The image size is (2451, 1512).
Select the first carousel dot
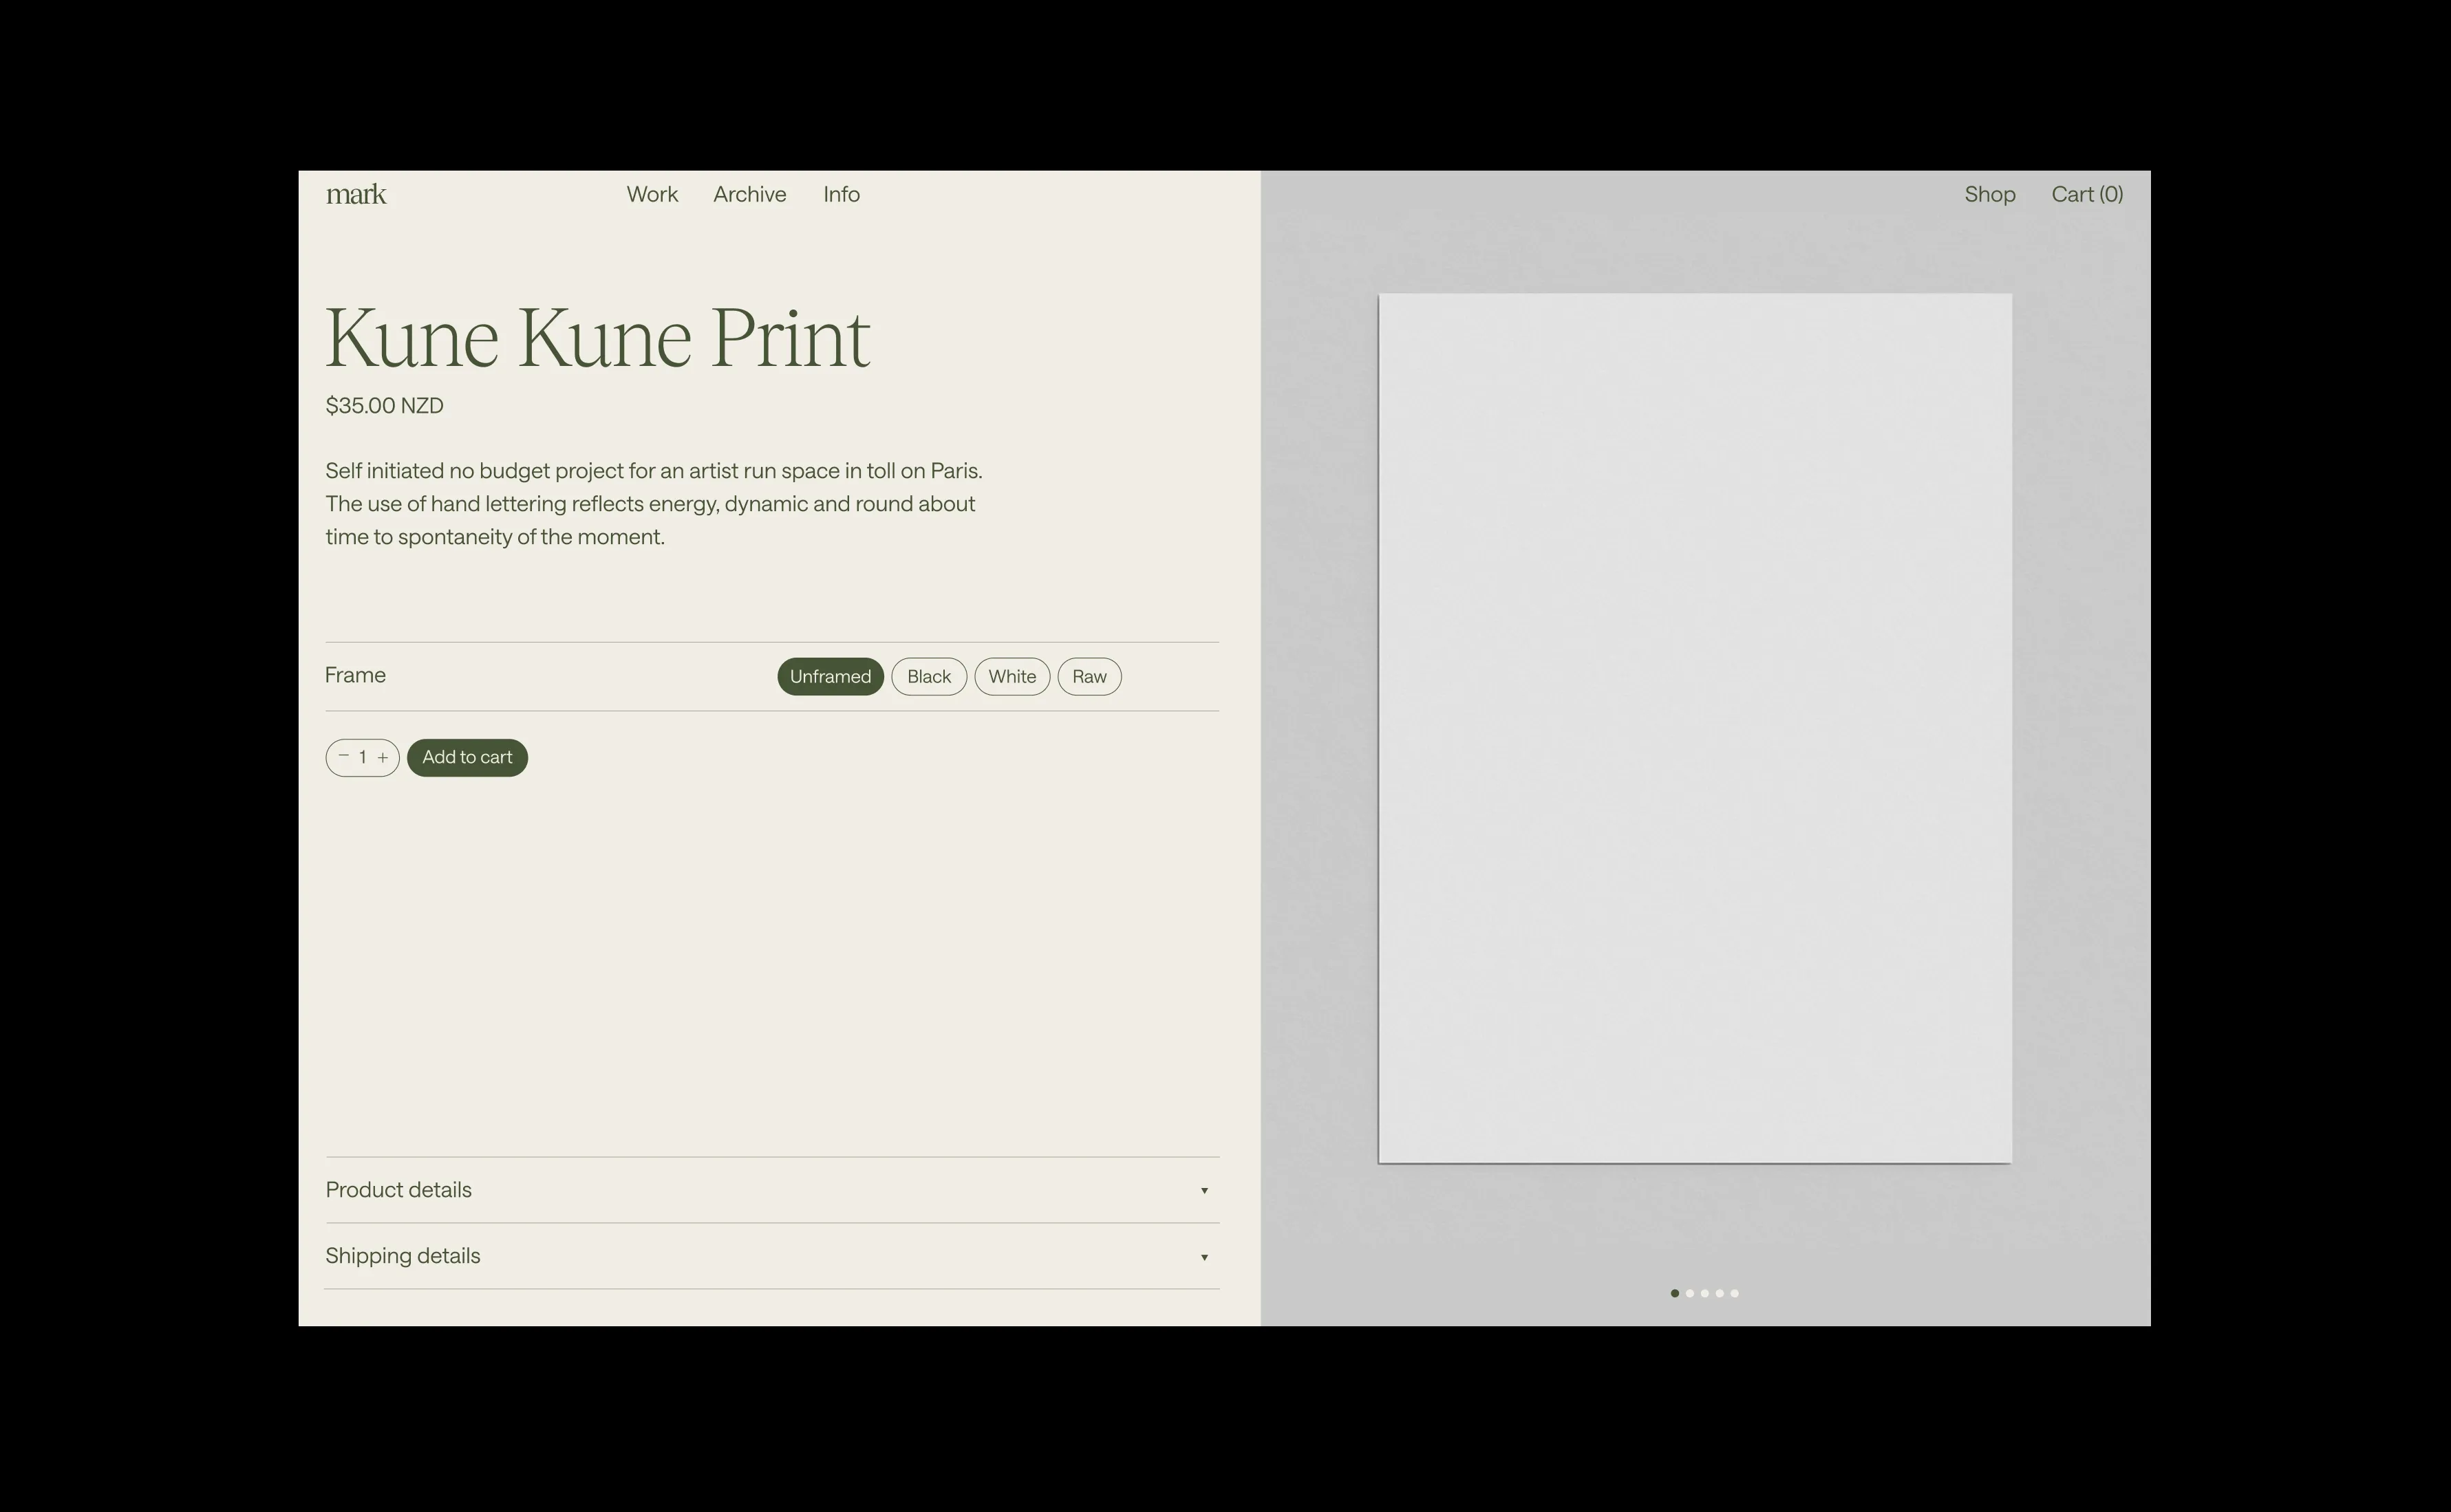tap(1675, 1293)
